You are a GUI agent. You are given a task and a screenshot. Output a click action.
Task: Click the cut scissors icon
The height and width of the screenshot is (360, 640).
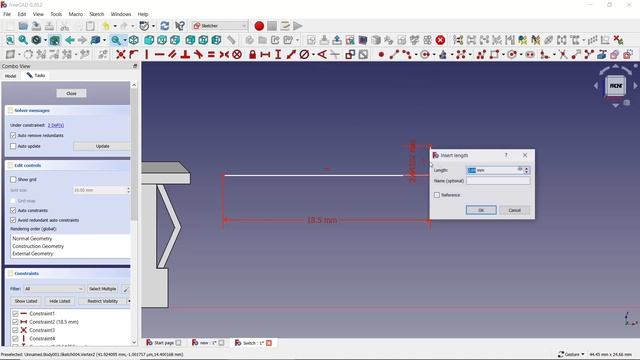click(64, 26)
